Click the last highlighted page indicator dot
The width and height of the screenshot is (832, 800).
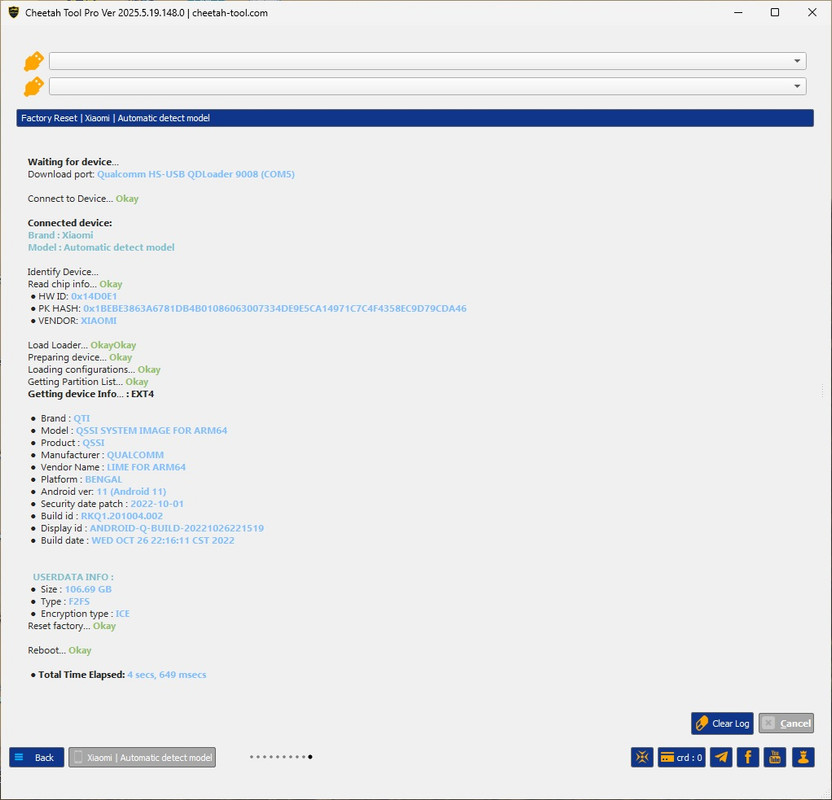point(310,757)
